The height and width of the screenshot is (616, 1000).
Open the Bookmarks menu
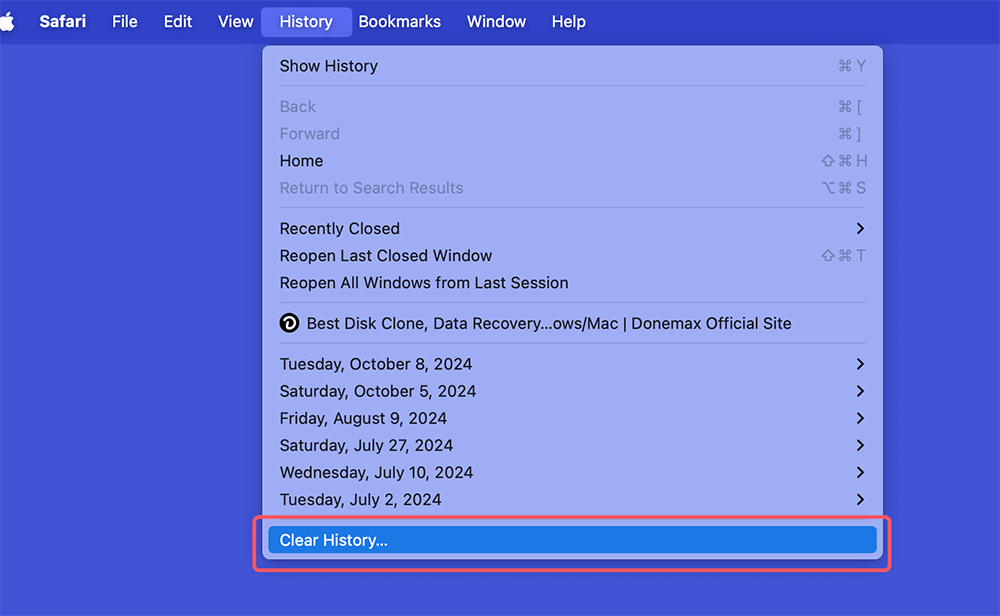click(399, 21)
